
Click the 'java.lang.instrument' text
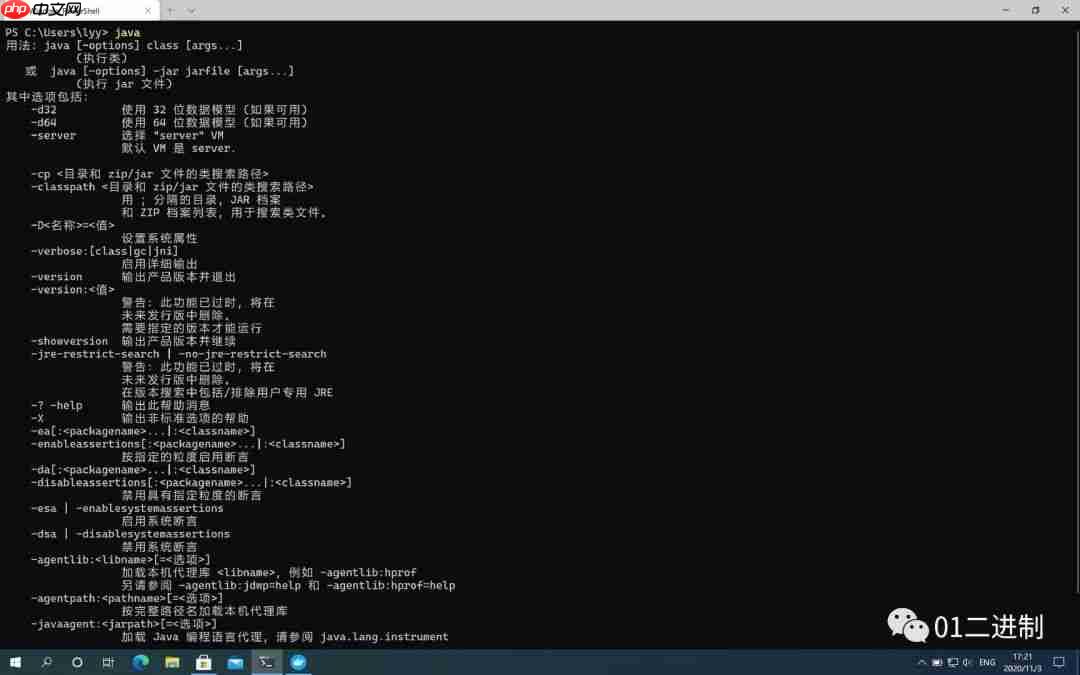coord(384,637)
